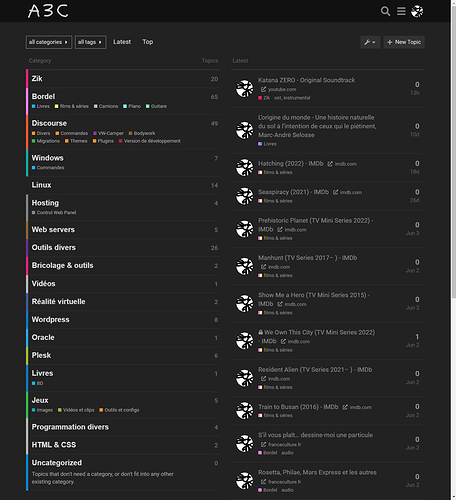Open the Programmation divers category

(70, 427)
